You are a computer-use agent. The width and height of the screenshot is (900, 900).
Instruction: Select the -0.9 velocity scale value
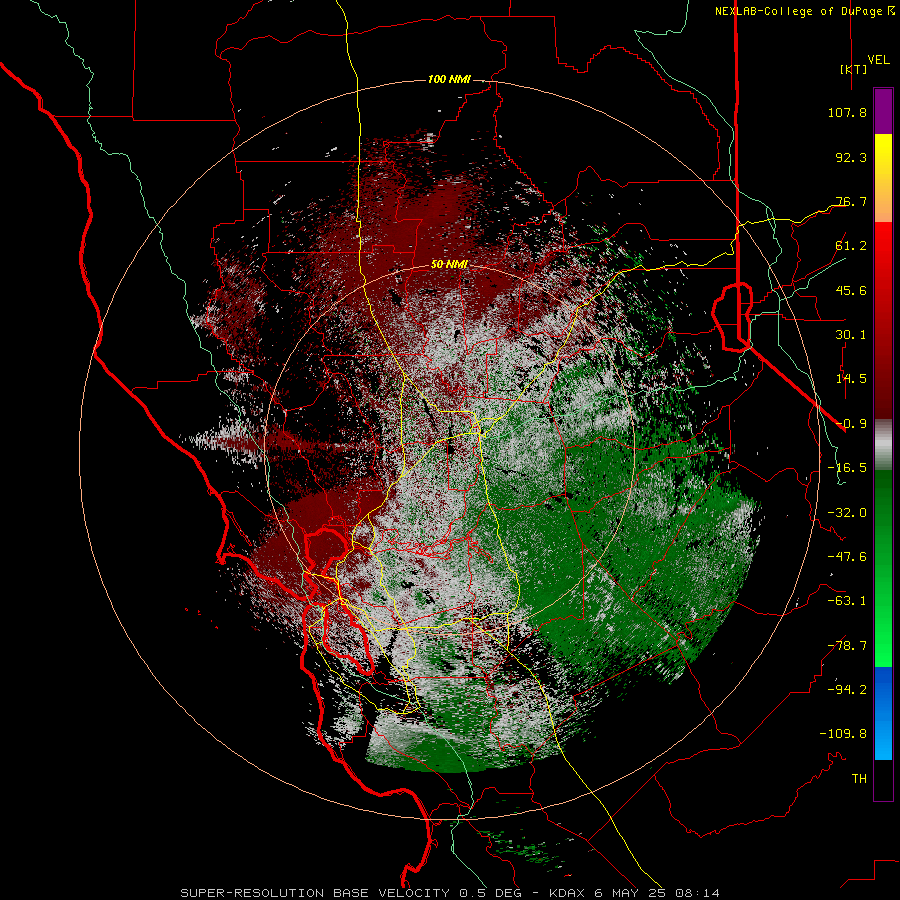[851, 424]
